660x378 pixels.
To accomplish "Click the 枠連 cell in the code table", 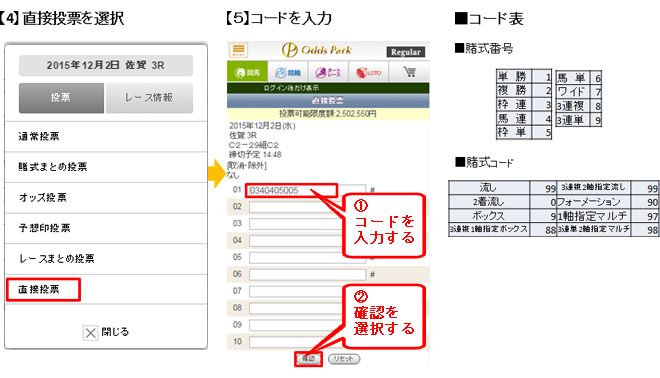I will [514, 104].
